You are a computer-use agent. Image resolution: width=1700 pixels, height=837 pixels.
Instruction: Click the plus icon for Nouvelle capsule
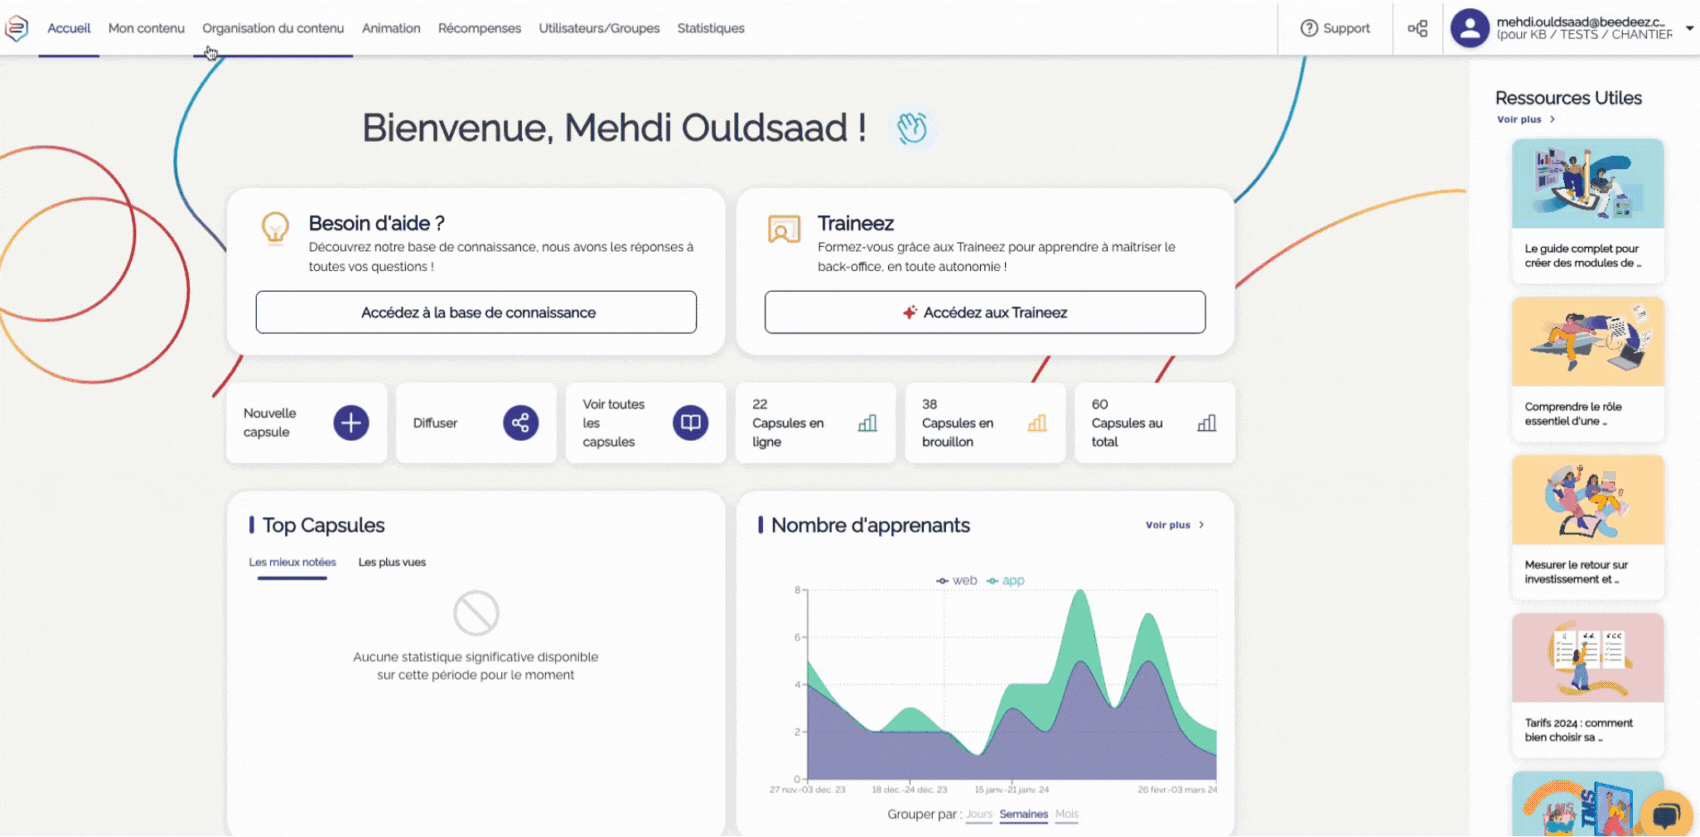coord(351,423)
